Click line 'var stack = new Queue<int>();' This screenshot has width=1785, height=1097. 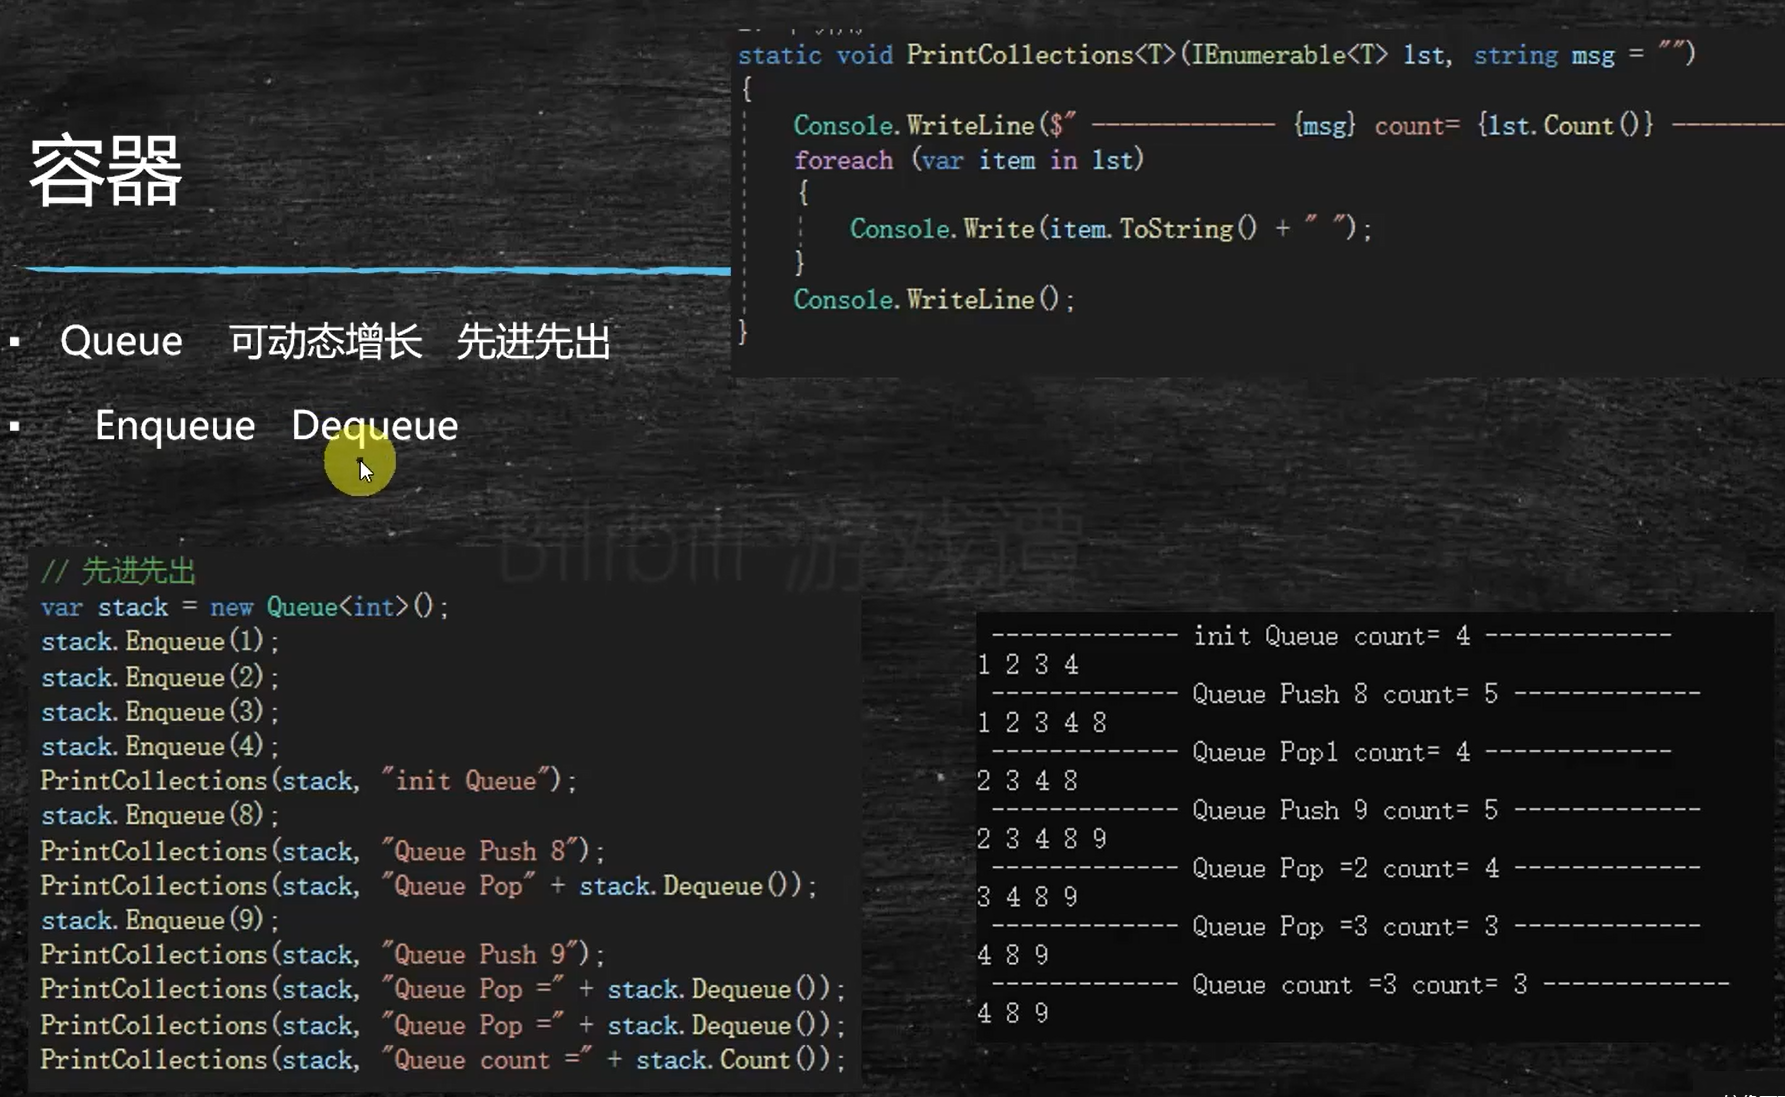pyautogui.click(x=245, y=607)
